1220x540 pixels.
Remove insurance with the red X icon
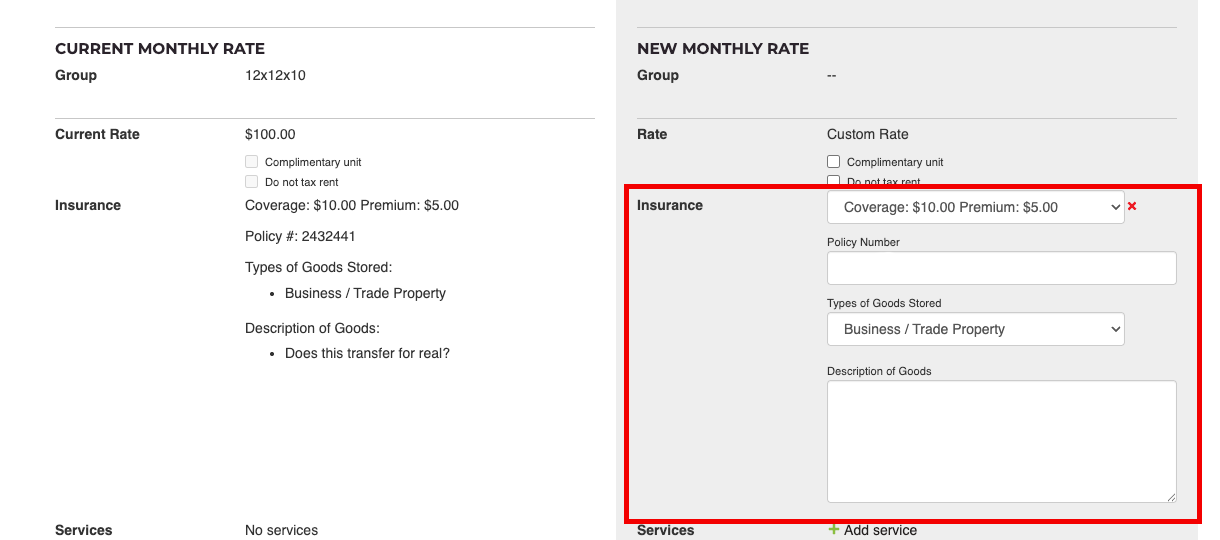(1132, 206)
